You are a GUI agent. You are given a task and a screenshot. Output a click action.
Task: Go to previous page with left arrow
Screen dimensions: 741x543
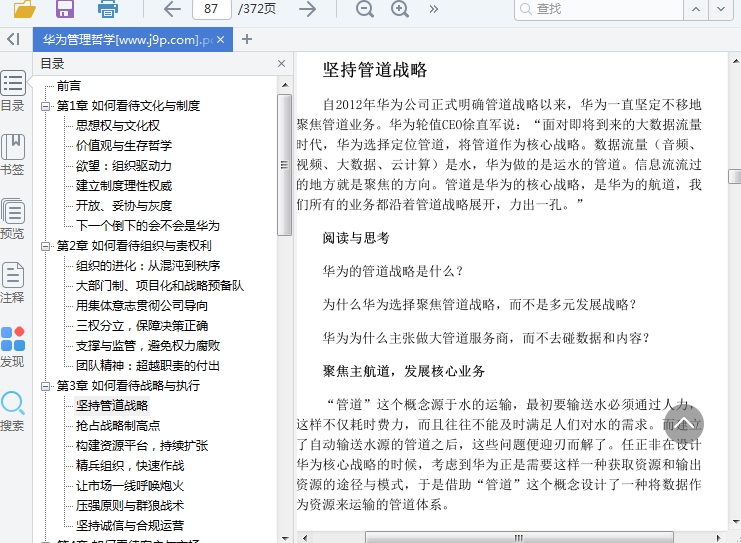point(172,9)
